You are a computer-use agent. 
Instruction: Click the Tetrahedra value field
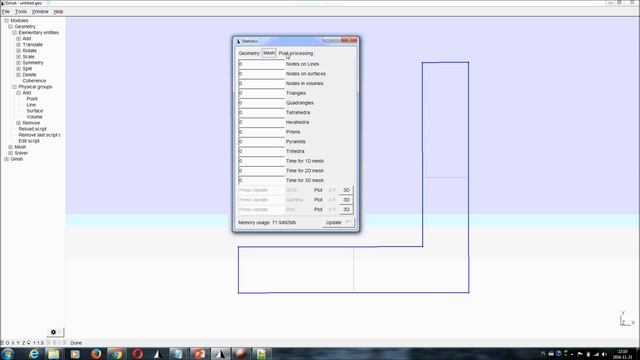(x=261, y=113)
